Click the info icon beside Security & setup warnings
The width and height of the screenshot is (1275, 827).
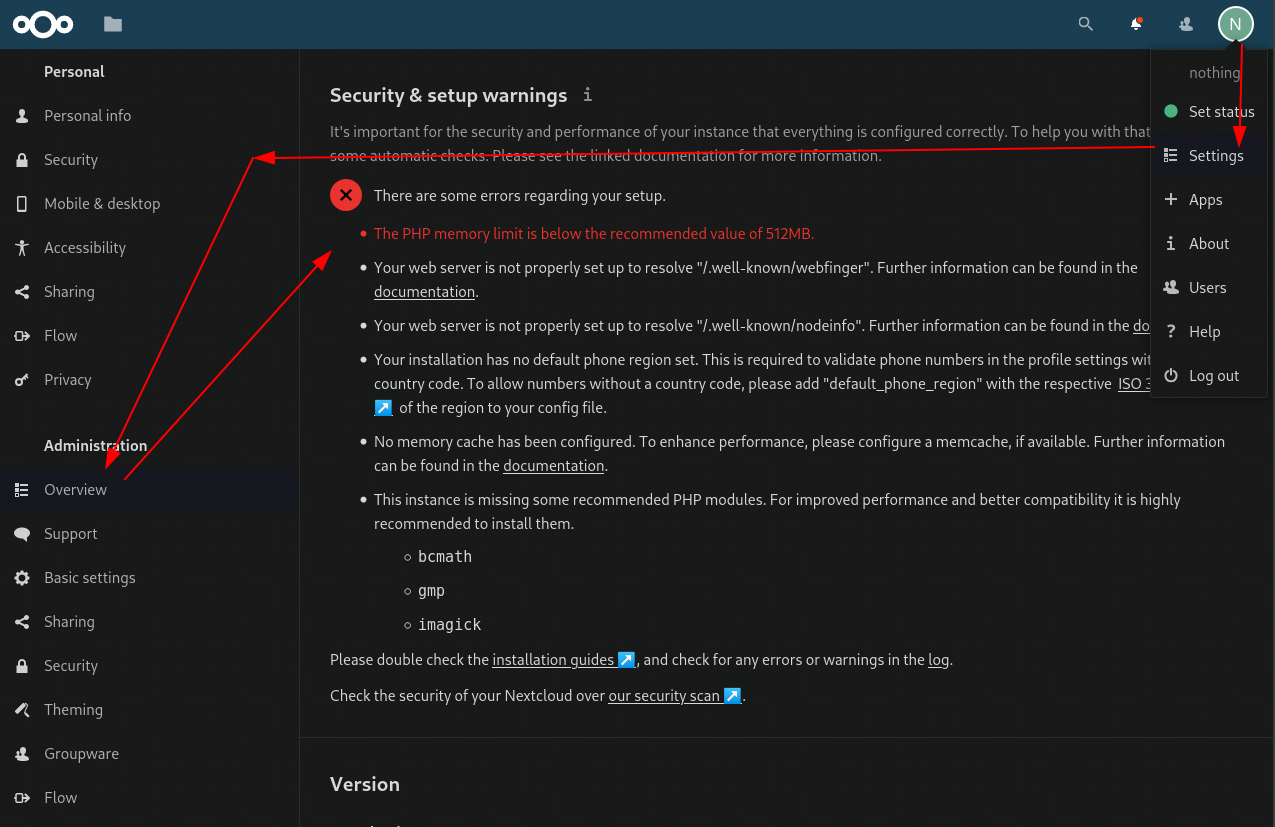click(x=587, y=95)
